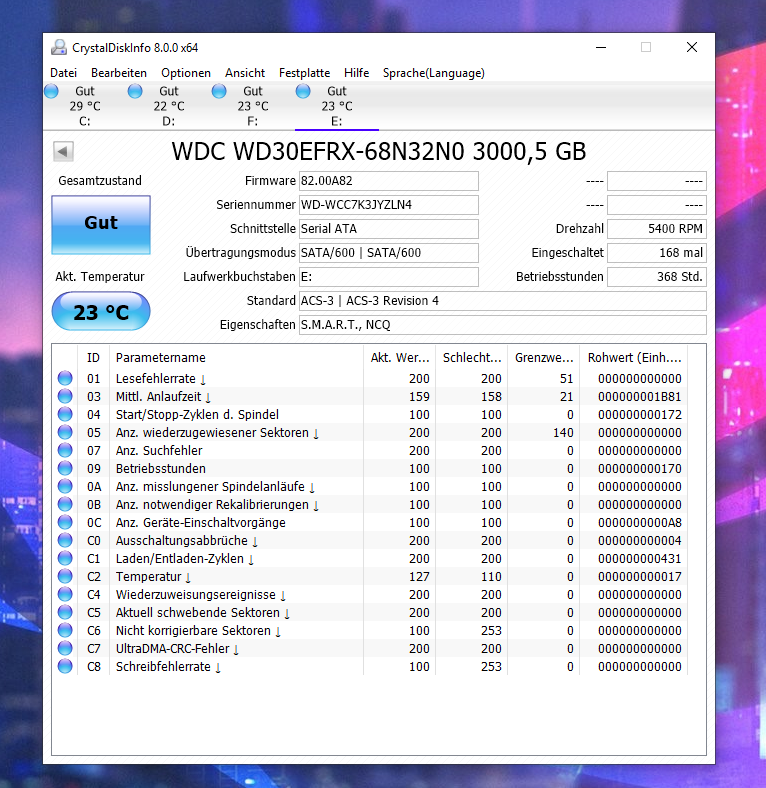
Task: Open the Sprache(Language) menu
Action: click(x=434, y=73)
